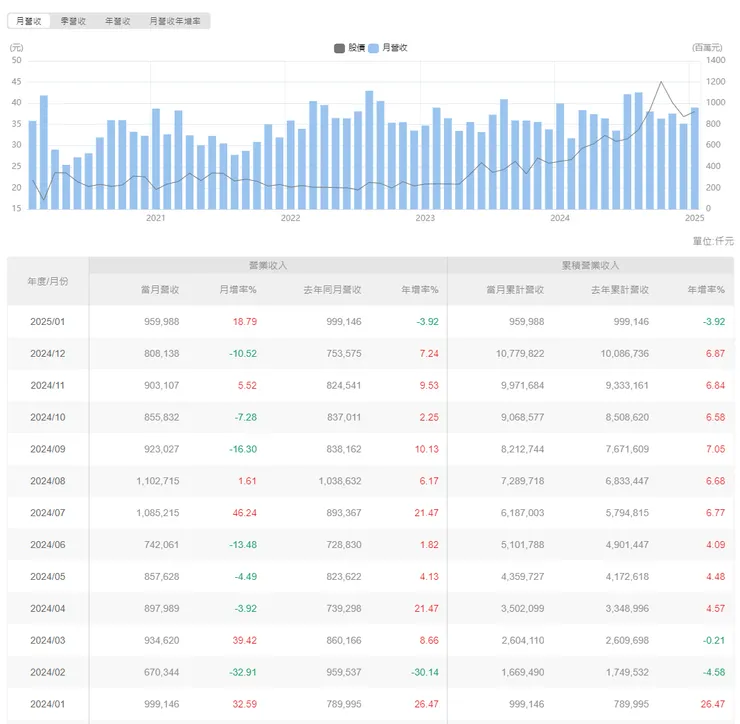Click the 1,038,632 last-year revenue cell
The height and width of the screenshot is (724, 740).
pos(340,481)
